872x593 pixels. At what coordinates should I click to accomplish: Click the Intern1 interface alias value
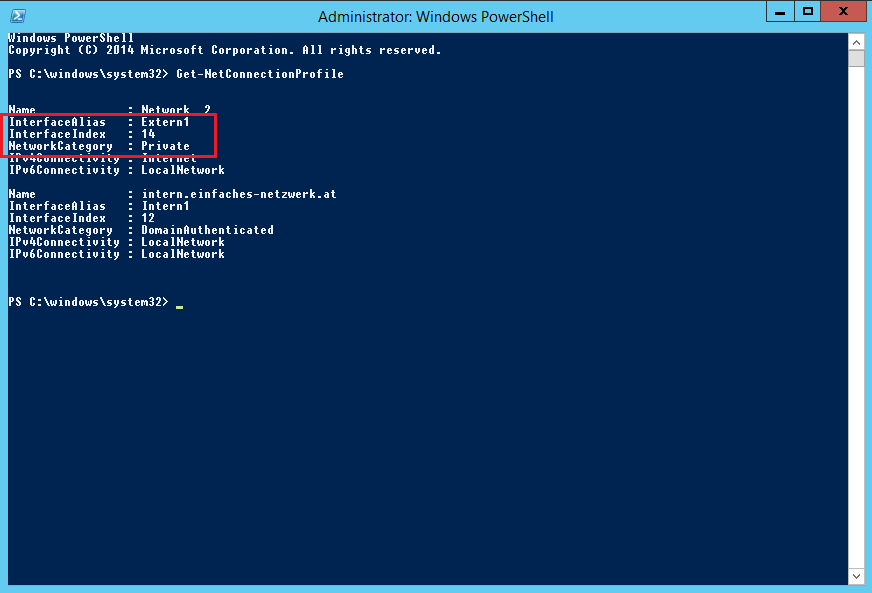(165, 206)
